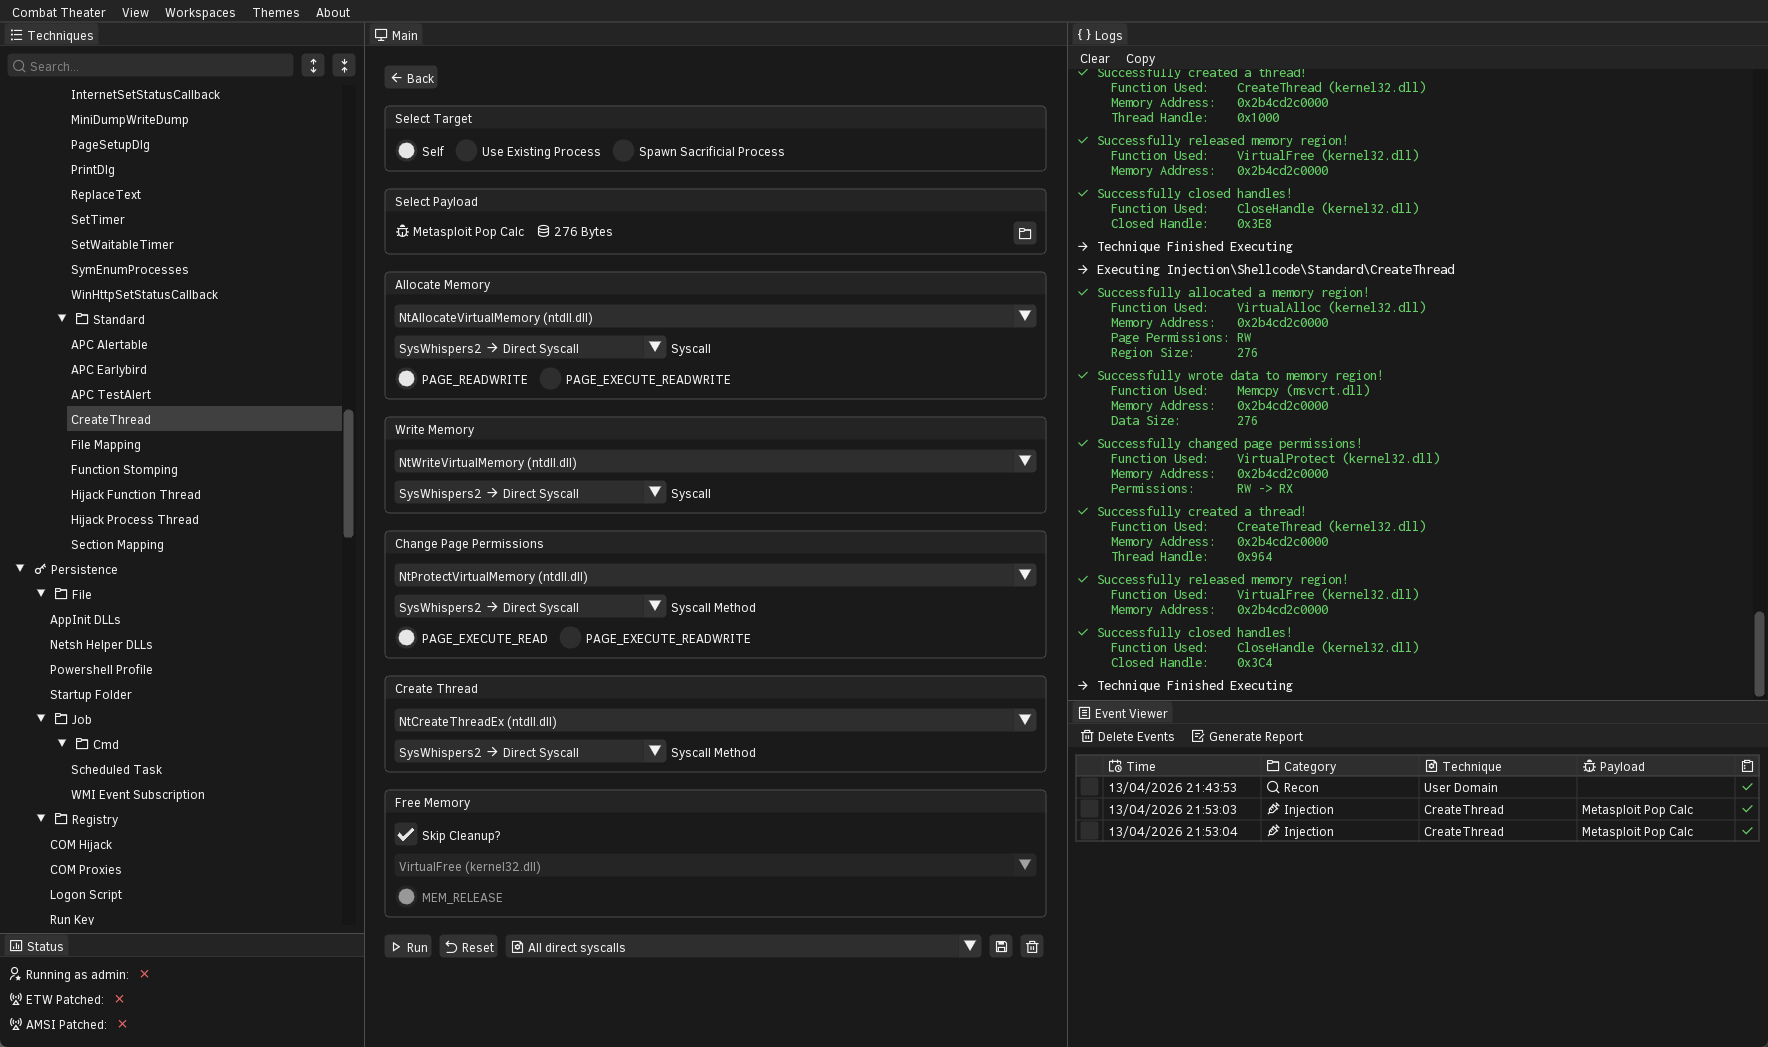1768x1047 pixels.
Task: Collapse the Persistence tree section
Action: [x=19, y=568]
